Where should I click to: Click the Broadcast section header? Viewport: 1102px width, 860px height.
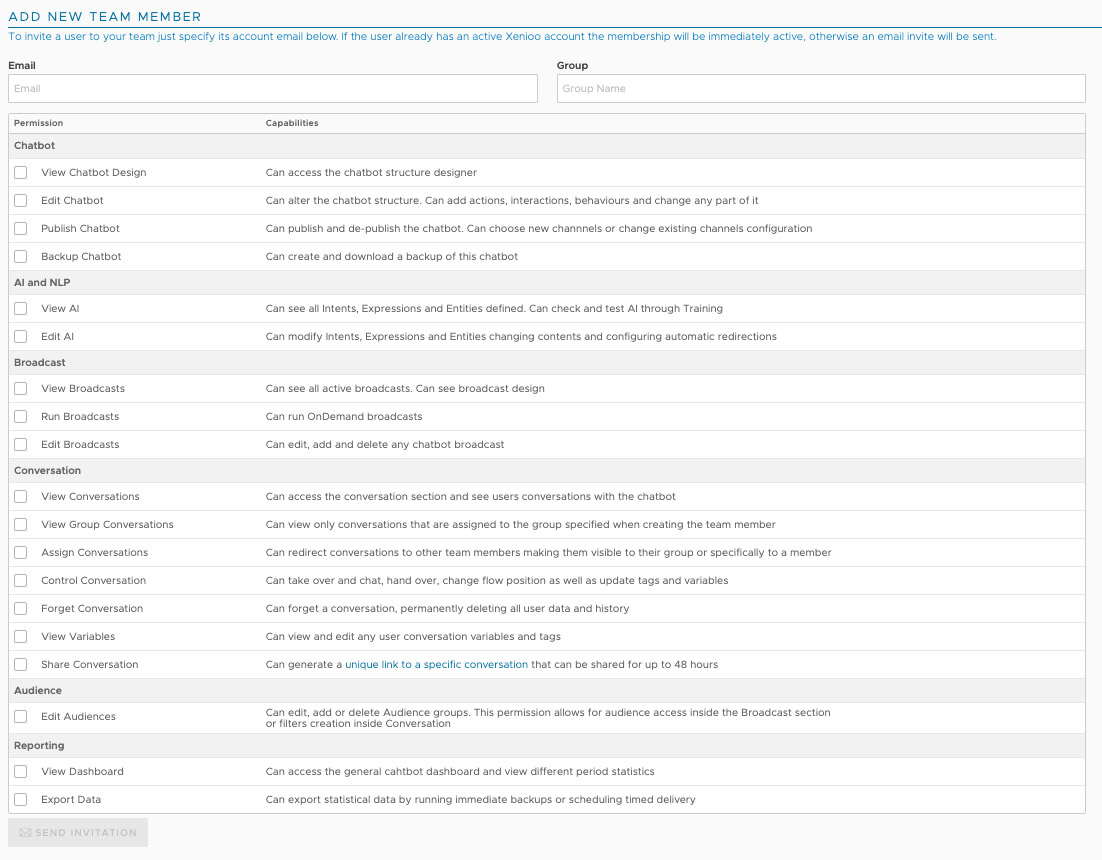(547, 363)
